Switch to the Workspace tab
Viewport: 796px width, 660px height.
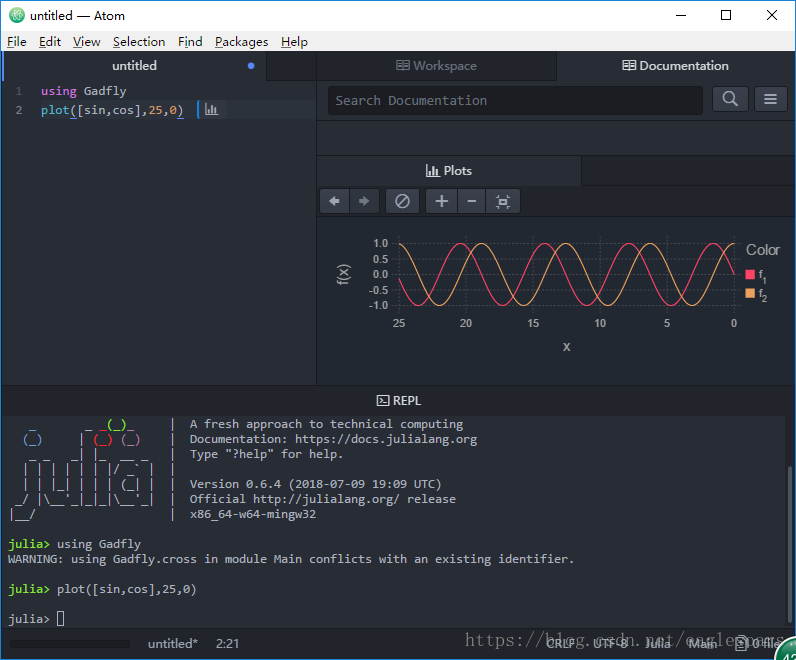(436, 66)
